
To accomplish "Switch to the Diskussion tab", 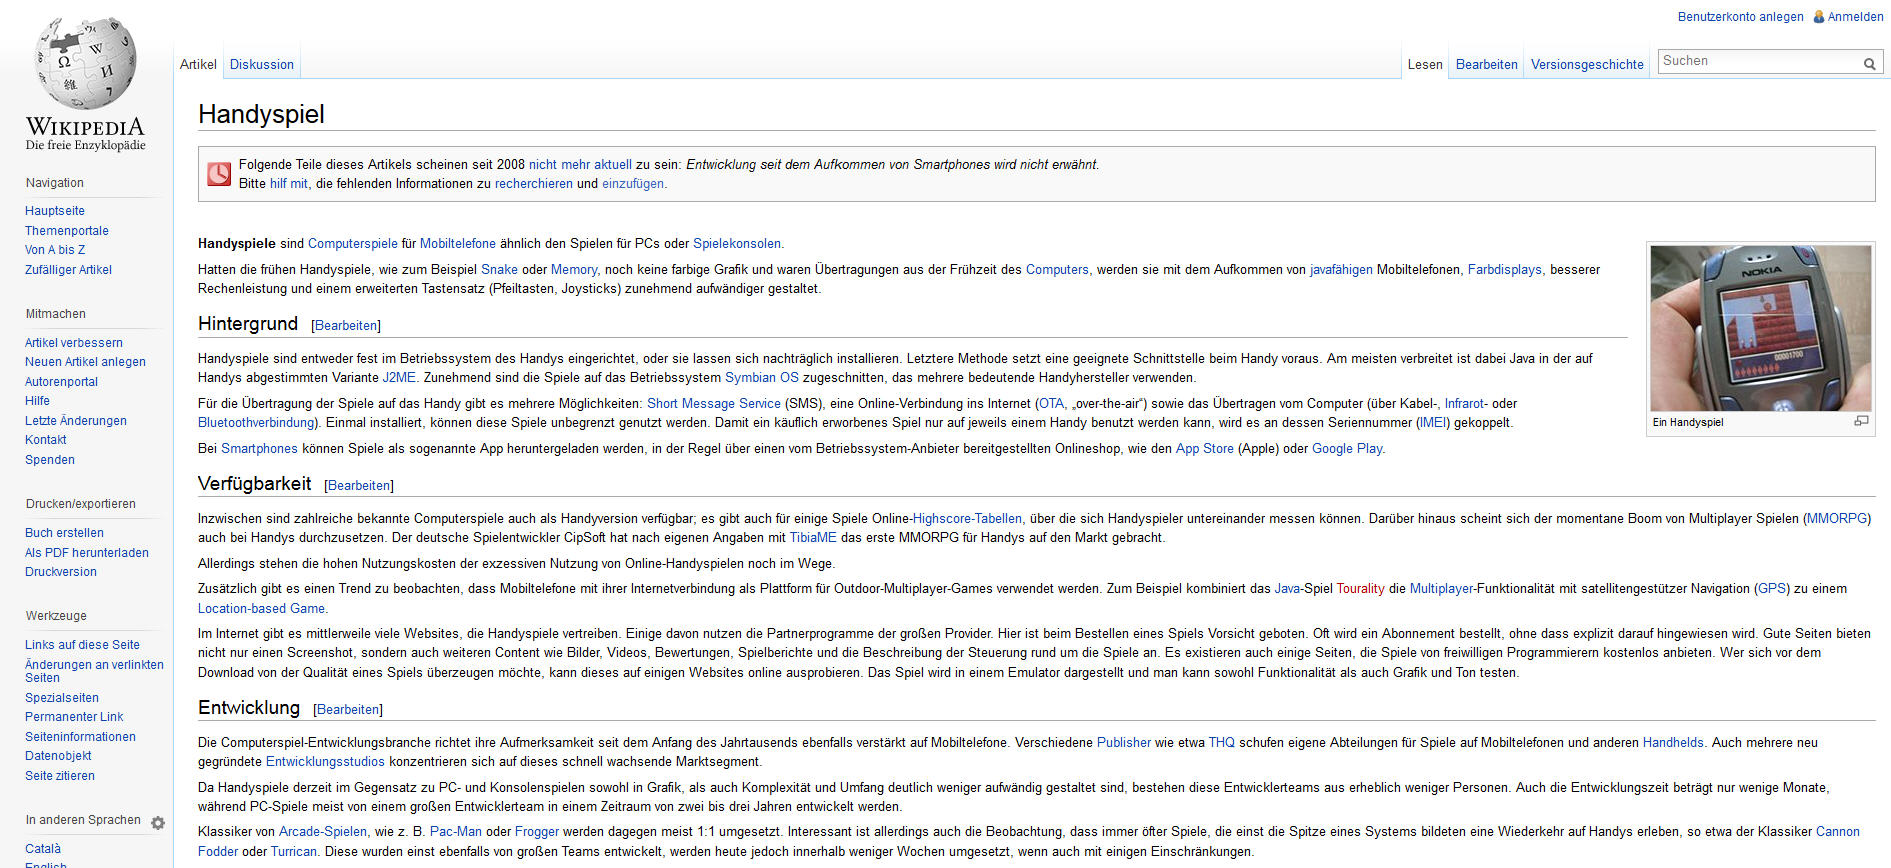I will pos(262,65).
